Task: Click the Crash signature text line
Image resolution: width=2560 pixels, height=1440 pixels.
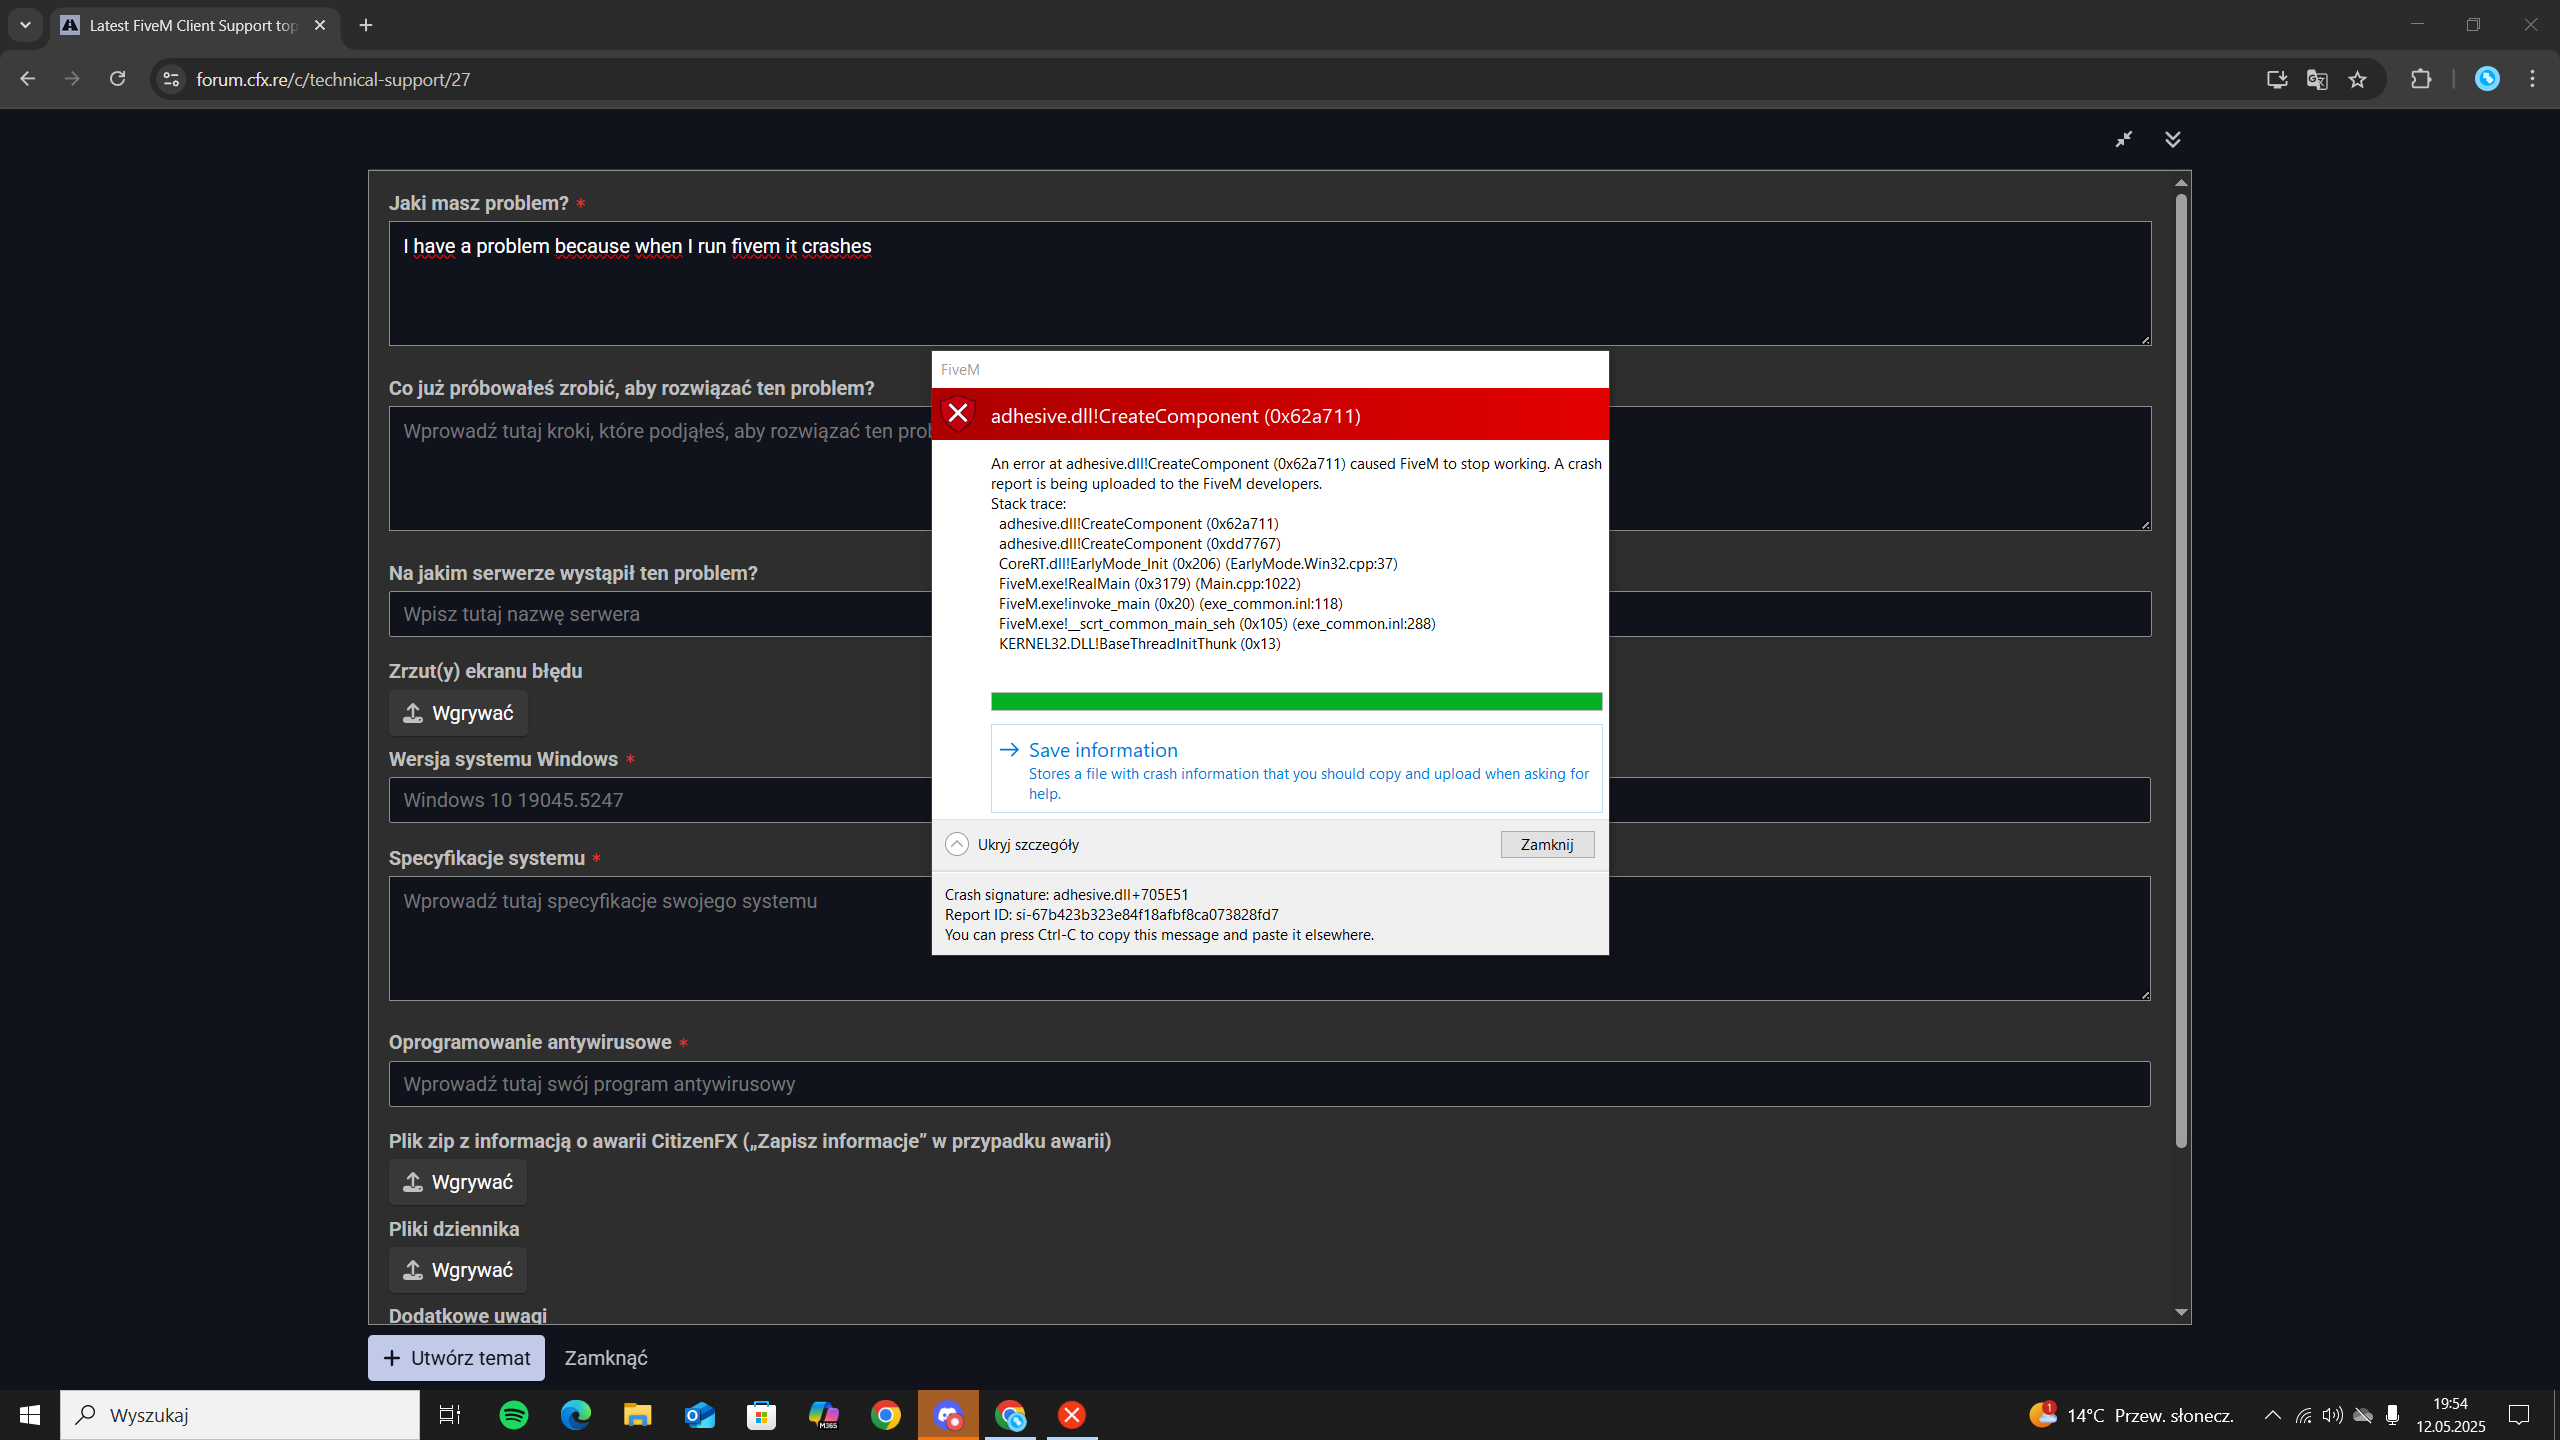Action: pos(1067,895)
